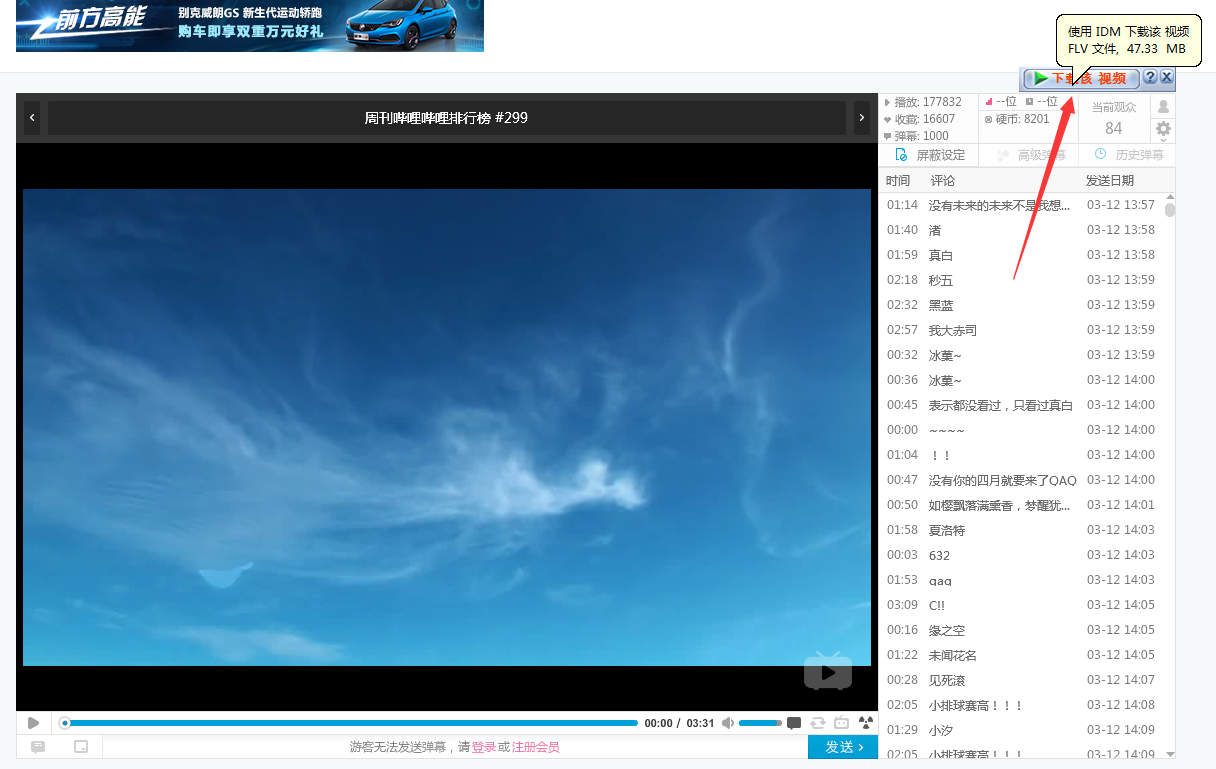
Task: Select the mini-player window icon near danmaku input
Action: pyautogui.click(x=81, y=746)
